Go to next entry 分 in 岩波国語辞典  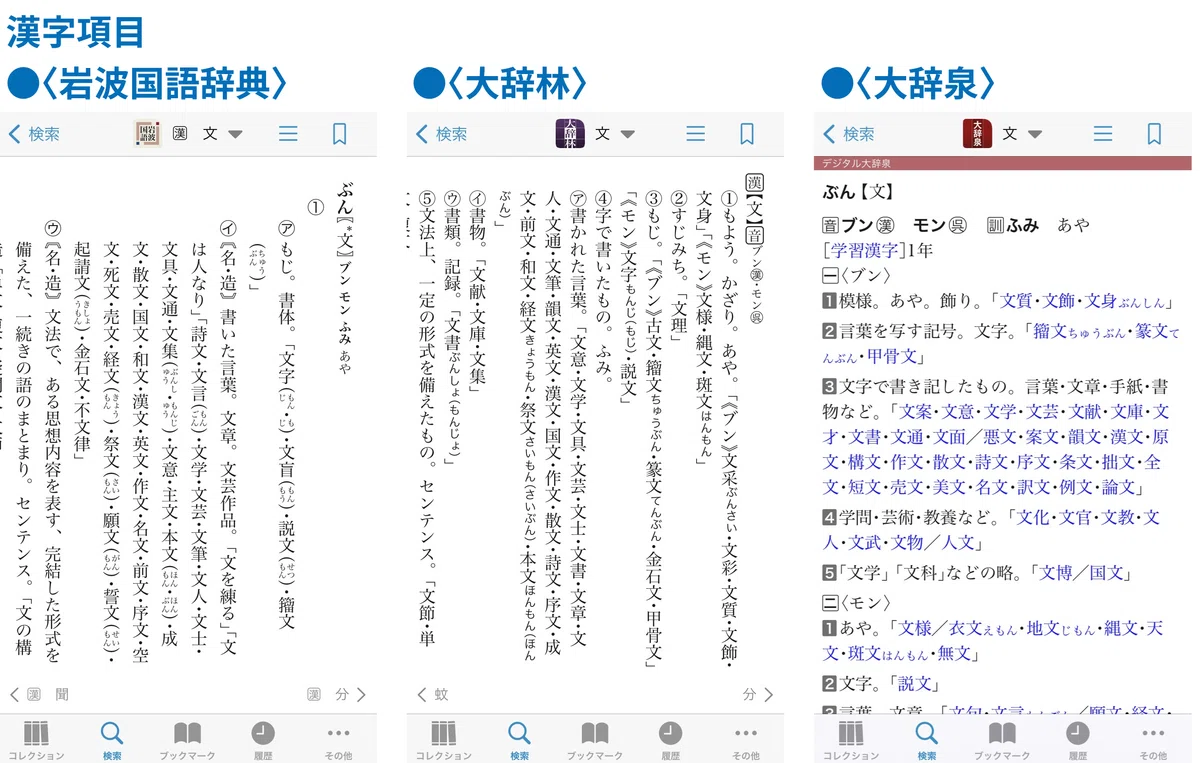coord(335,694)
